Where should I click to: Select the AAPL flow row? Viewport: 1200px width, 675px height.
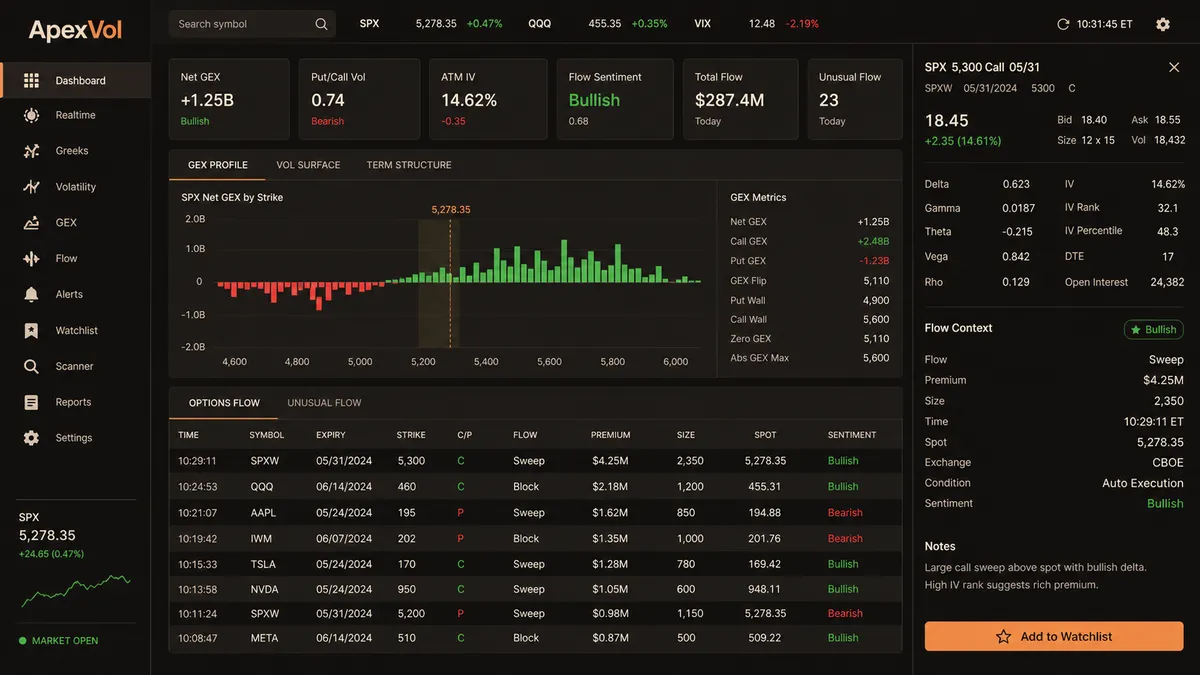click(x=535, y=513)
